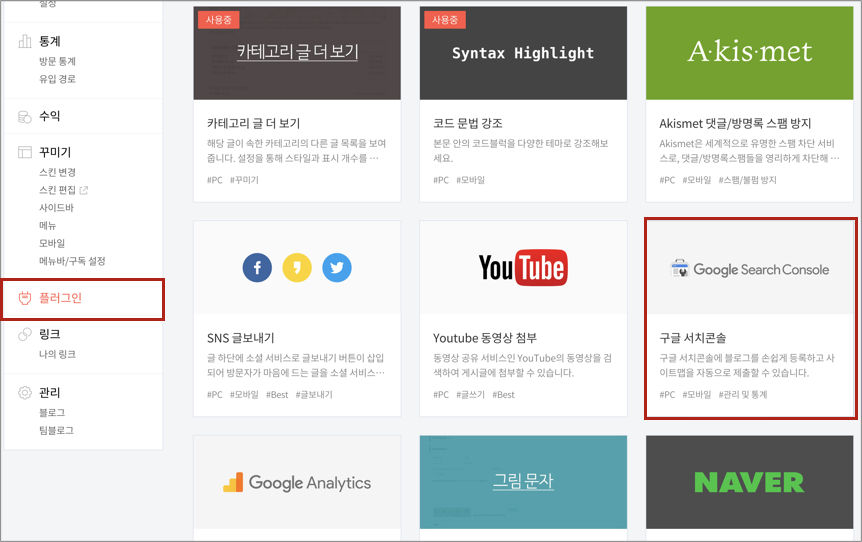Click the yellow KakaoStory icon
The width and height of the screenshot is (862, 542).
coord(297,268)
